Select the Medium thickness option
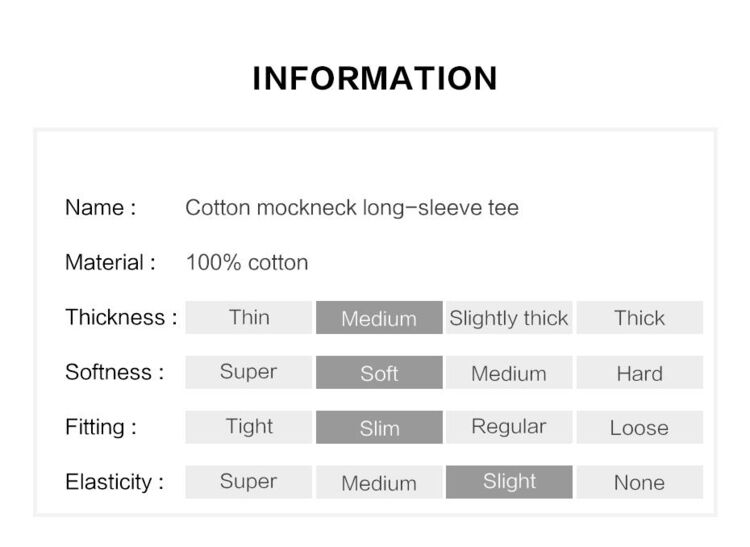 pyautogui.click(x=379, y=317)
